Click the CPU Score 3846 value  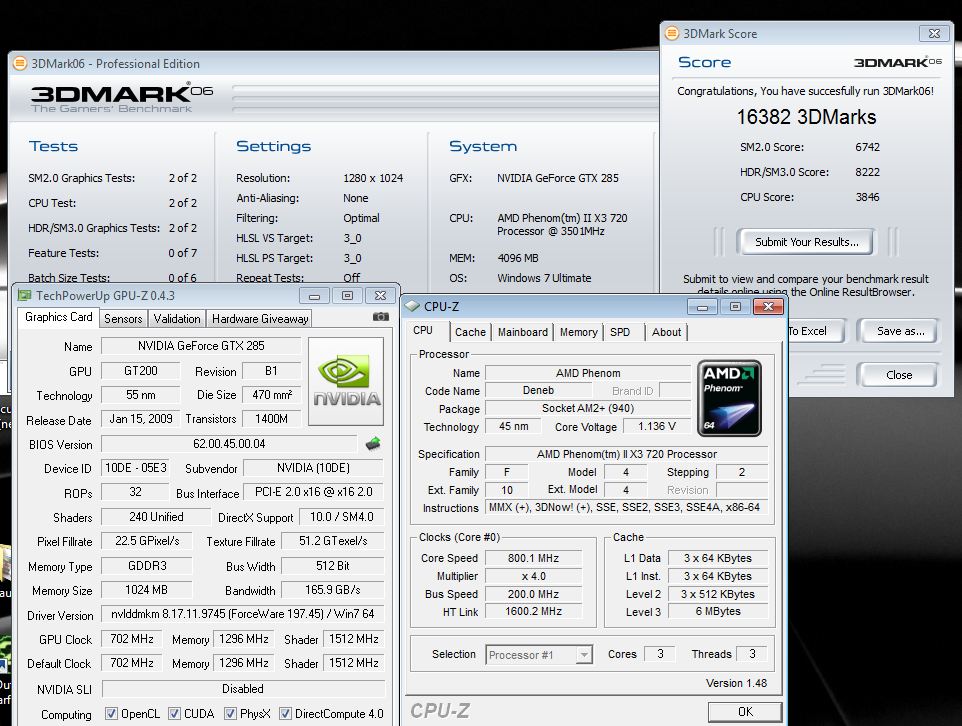867,197
